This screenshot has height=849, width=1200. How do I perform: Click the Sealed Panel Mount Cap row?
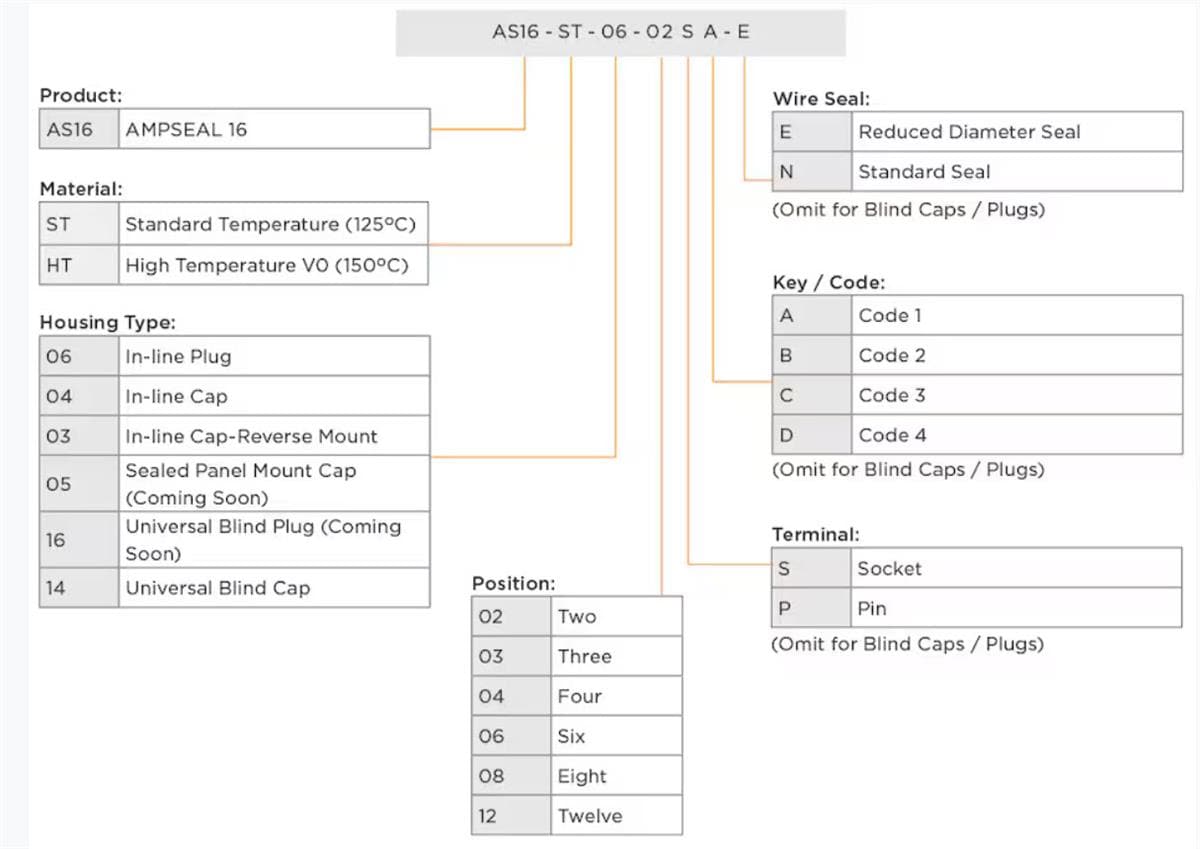(234, 484)
